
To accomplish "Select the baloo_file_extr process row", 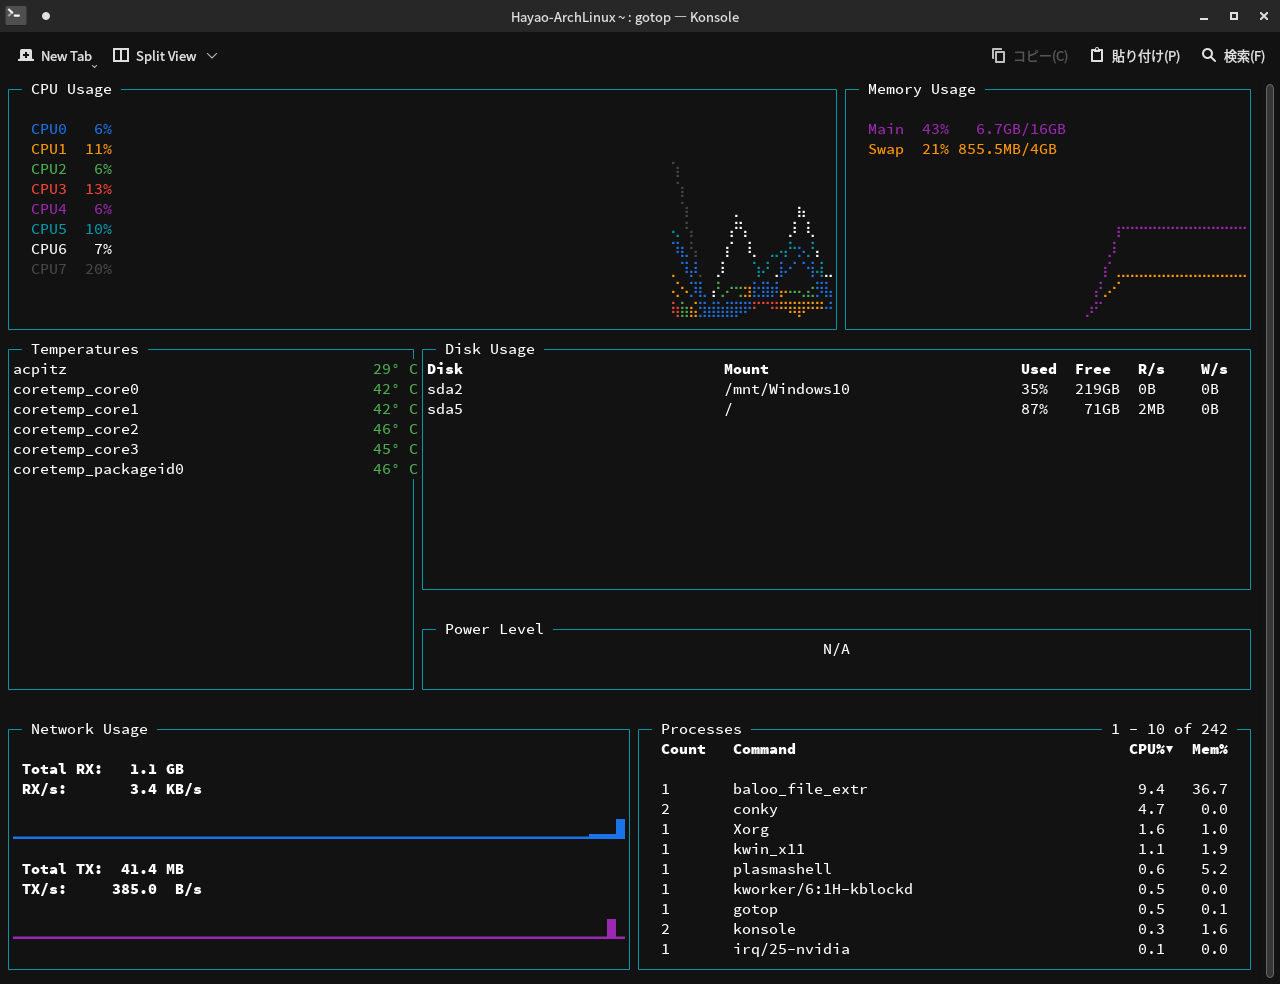I will point(944,789).
